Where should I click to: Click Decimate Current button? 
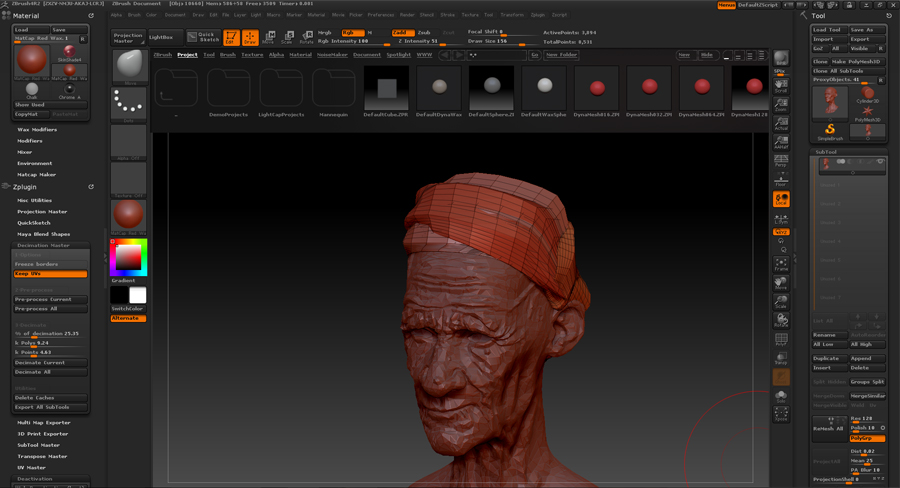click(x=51, y=362)
